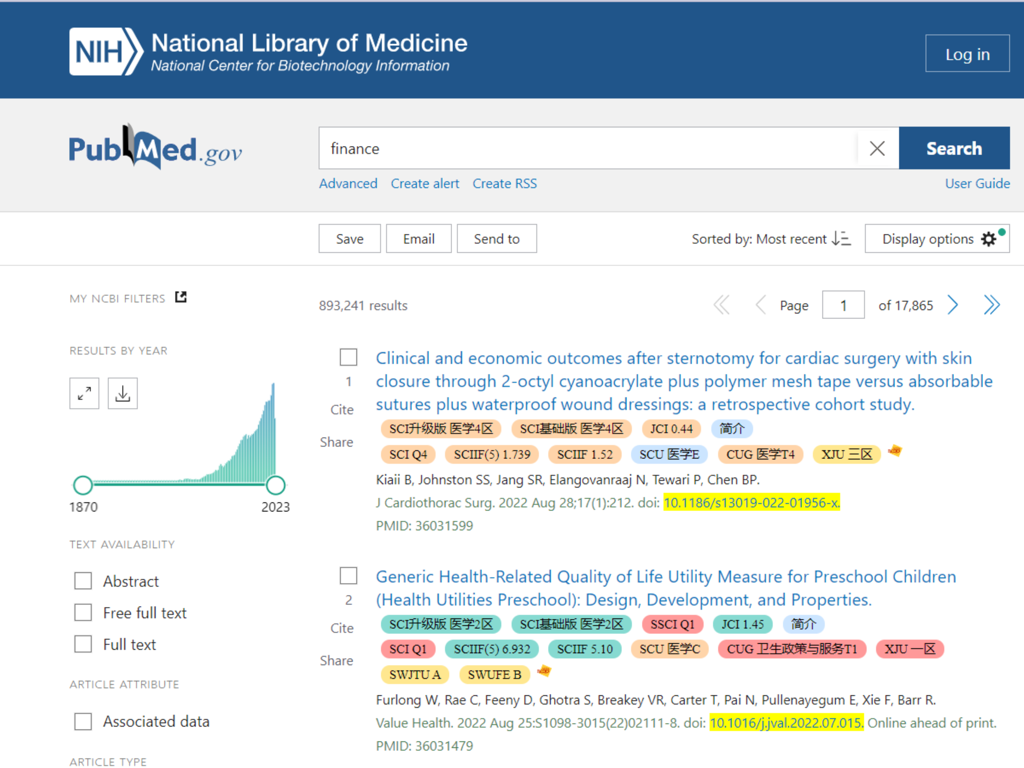Enable the Abstract text availability filter
This screenshot has height=768, width=1024.
click(x=83, y=580)
